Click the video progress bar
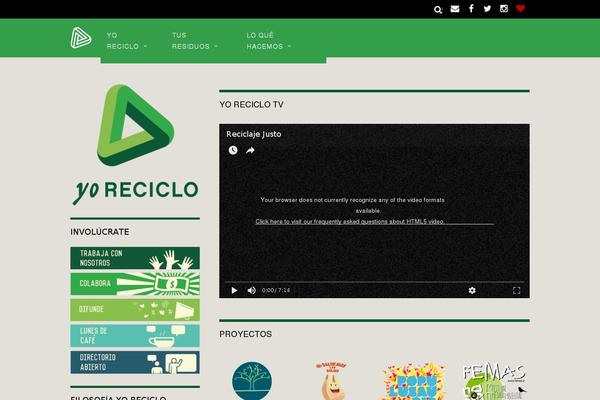Screen dimensions: 600x400 click(374, 282)
